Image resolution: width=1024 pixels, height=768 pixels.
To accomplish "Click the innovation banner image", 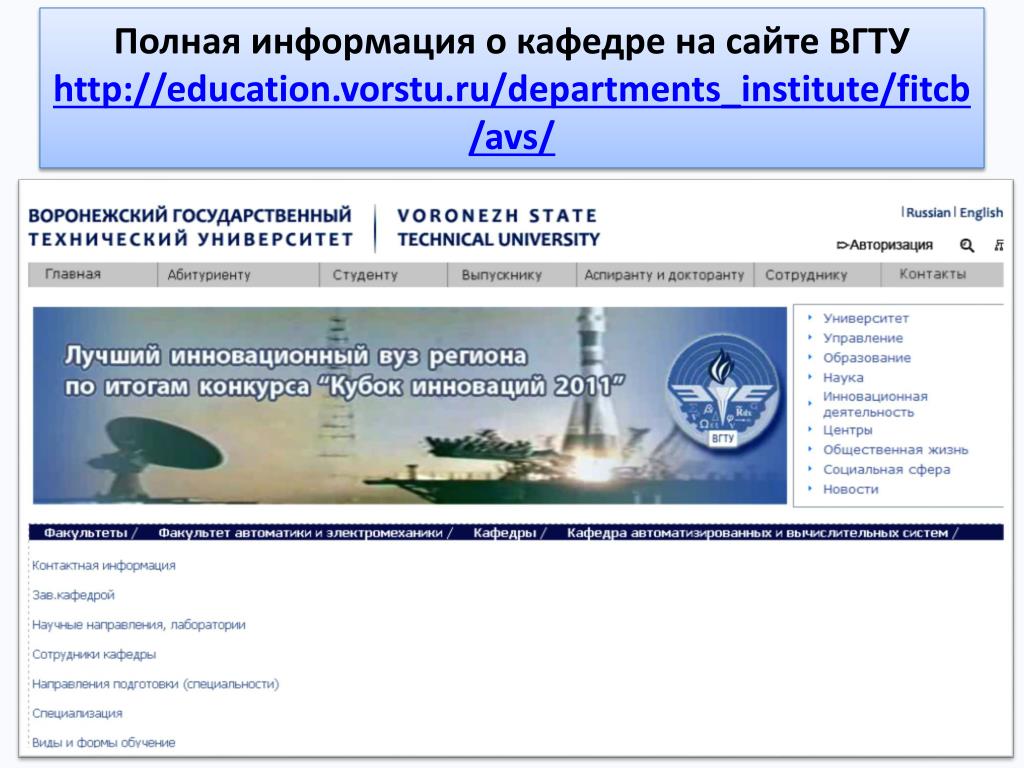I will (x=409, y=405).
